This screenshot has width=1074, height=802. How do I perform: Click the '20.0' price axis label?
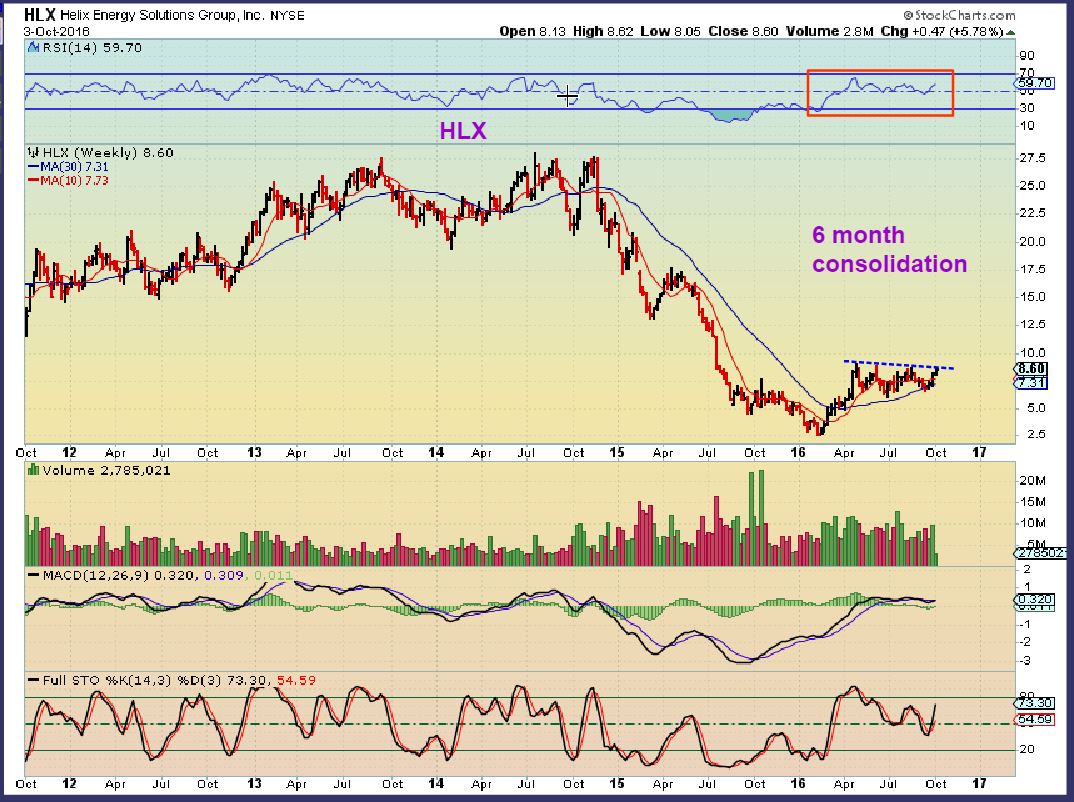click(1032, 242)
